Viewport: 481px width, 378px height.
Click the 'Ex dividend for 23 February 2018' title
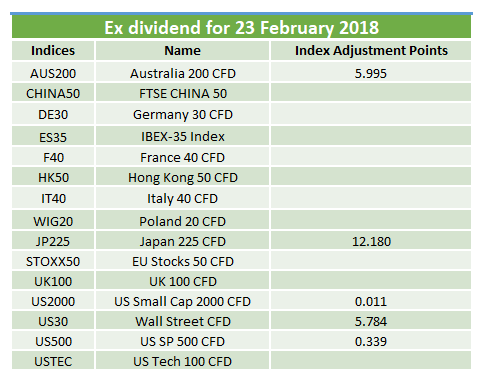241,27
